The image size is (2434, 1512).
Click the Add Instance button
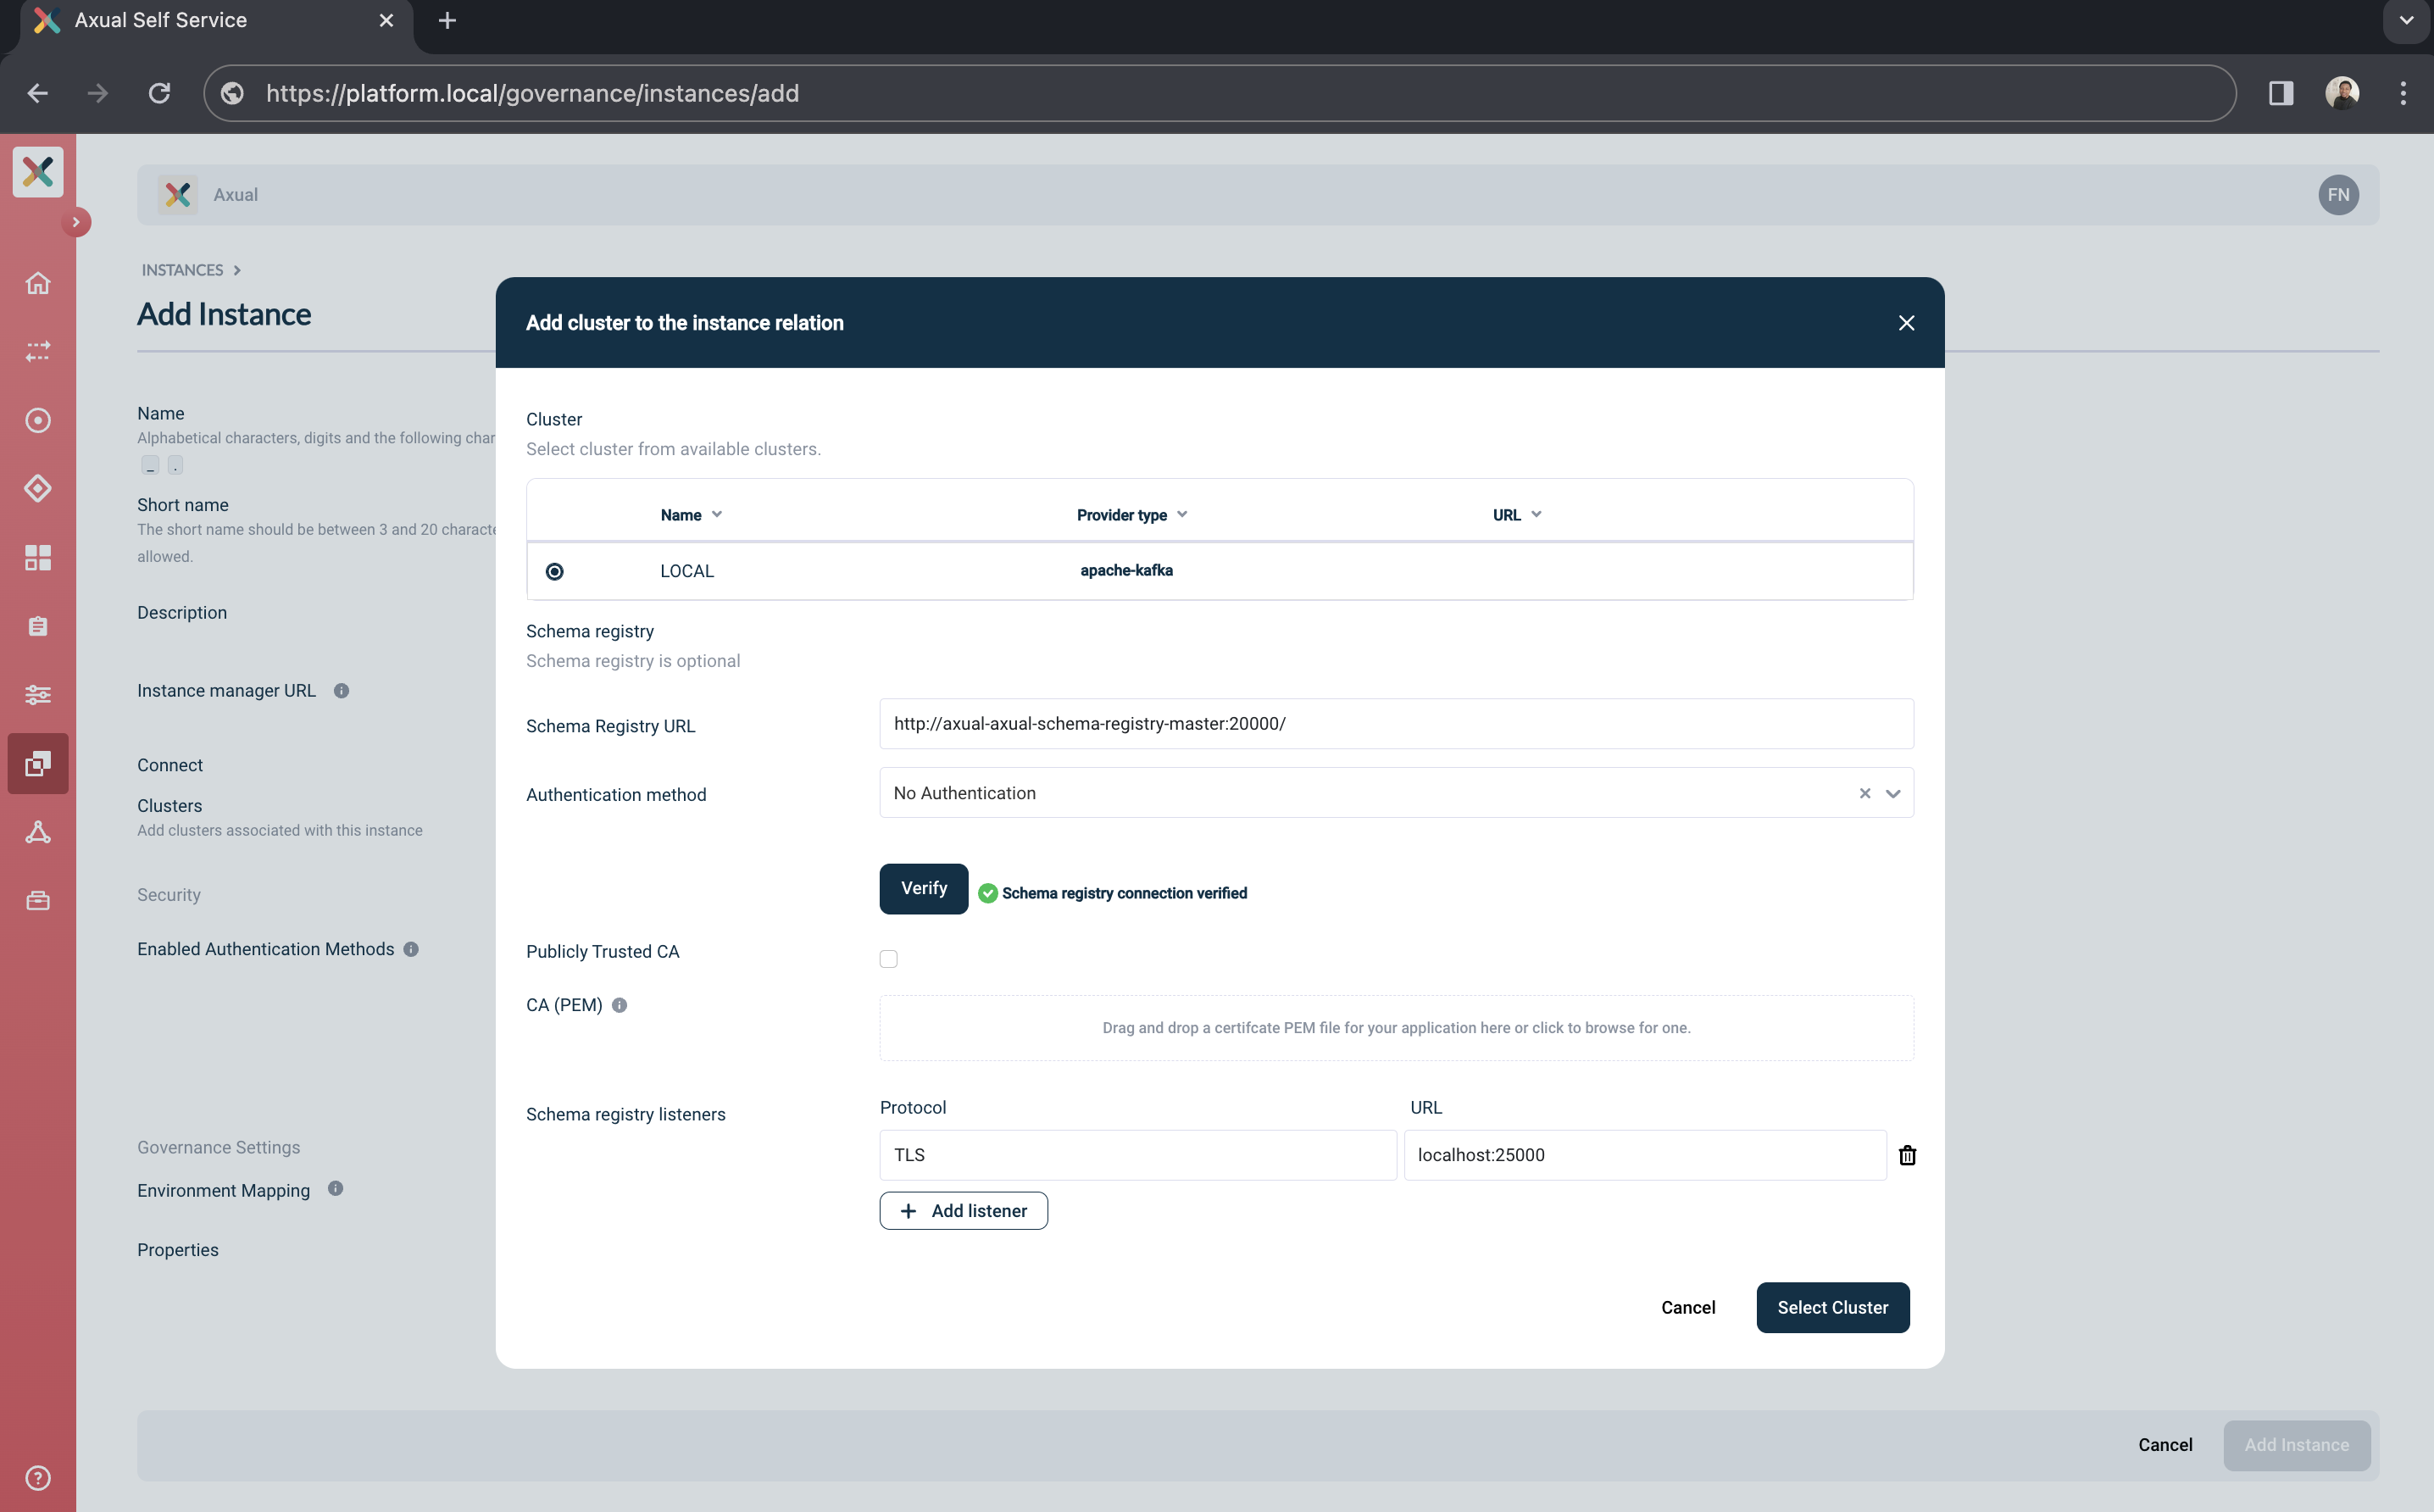point(2296,1444)
